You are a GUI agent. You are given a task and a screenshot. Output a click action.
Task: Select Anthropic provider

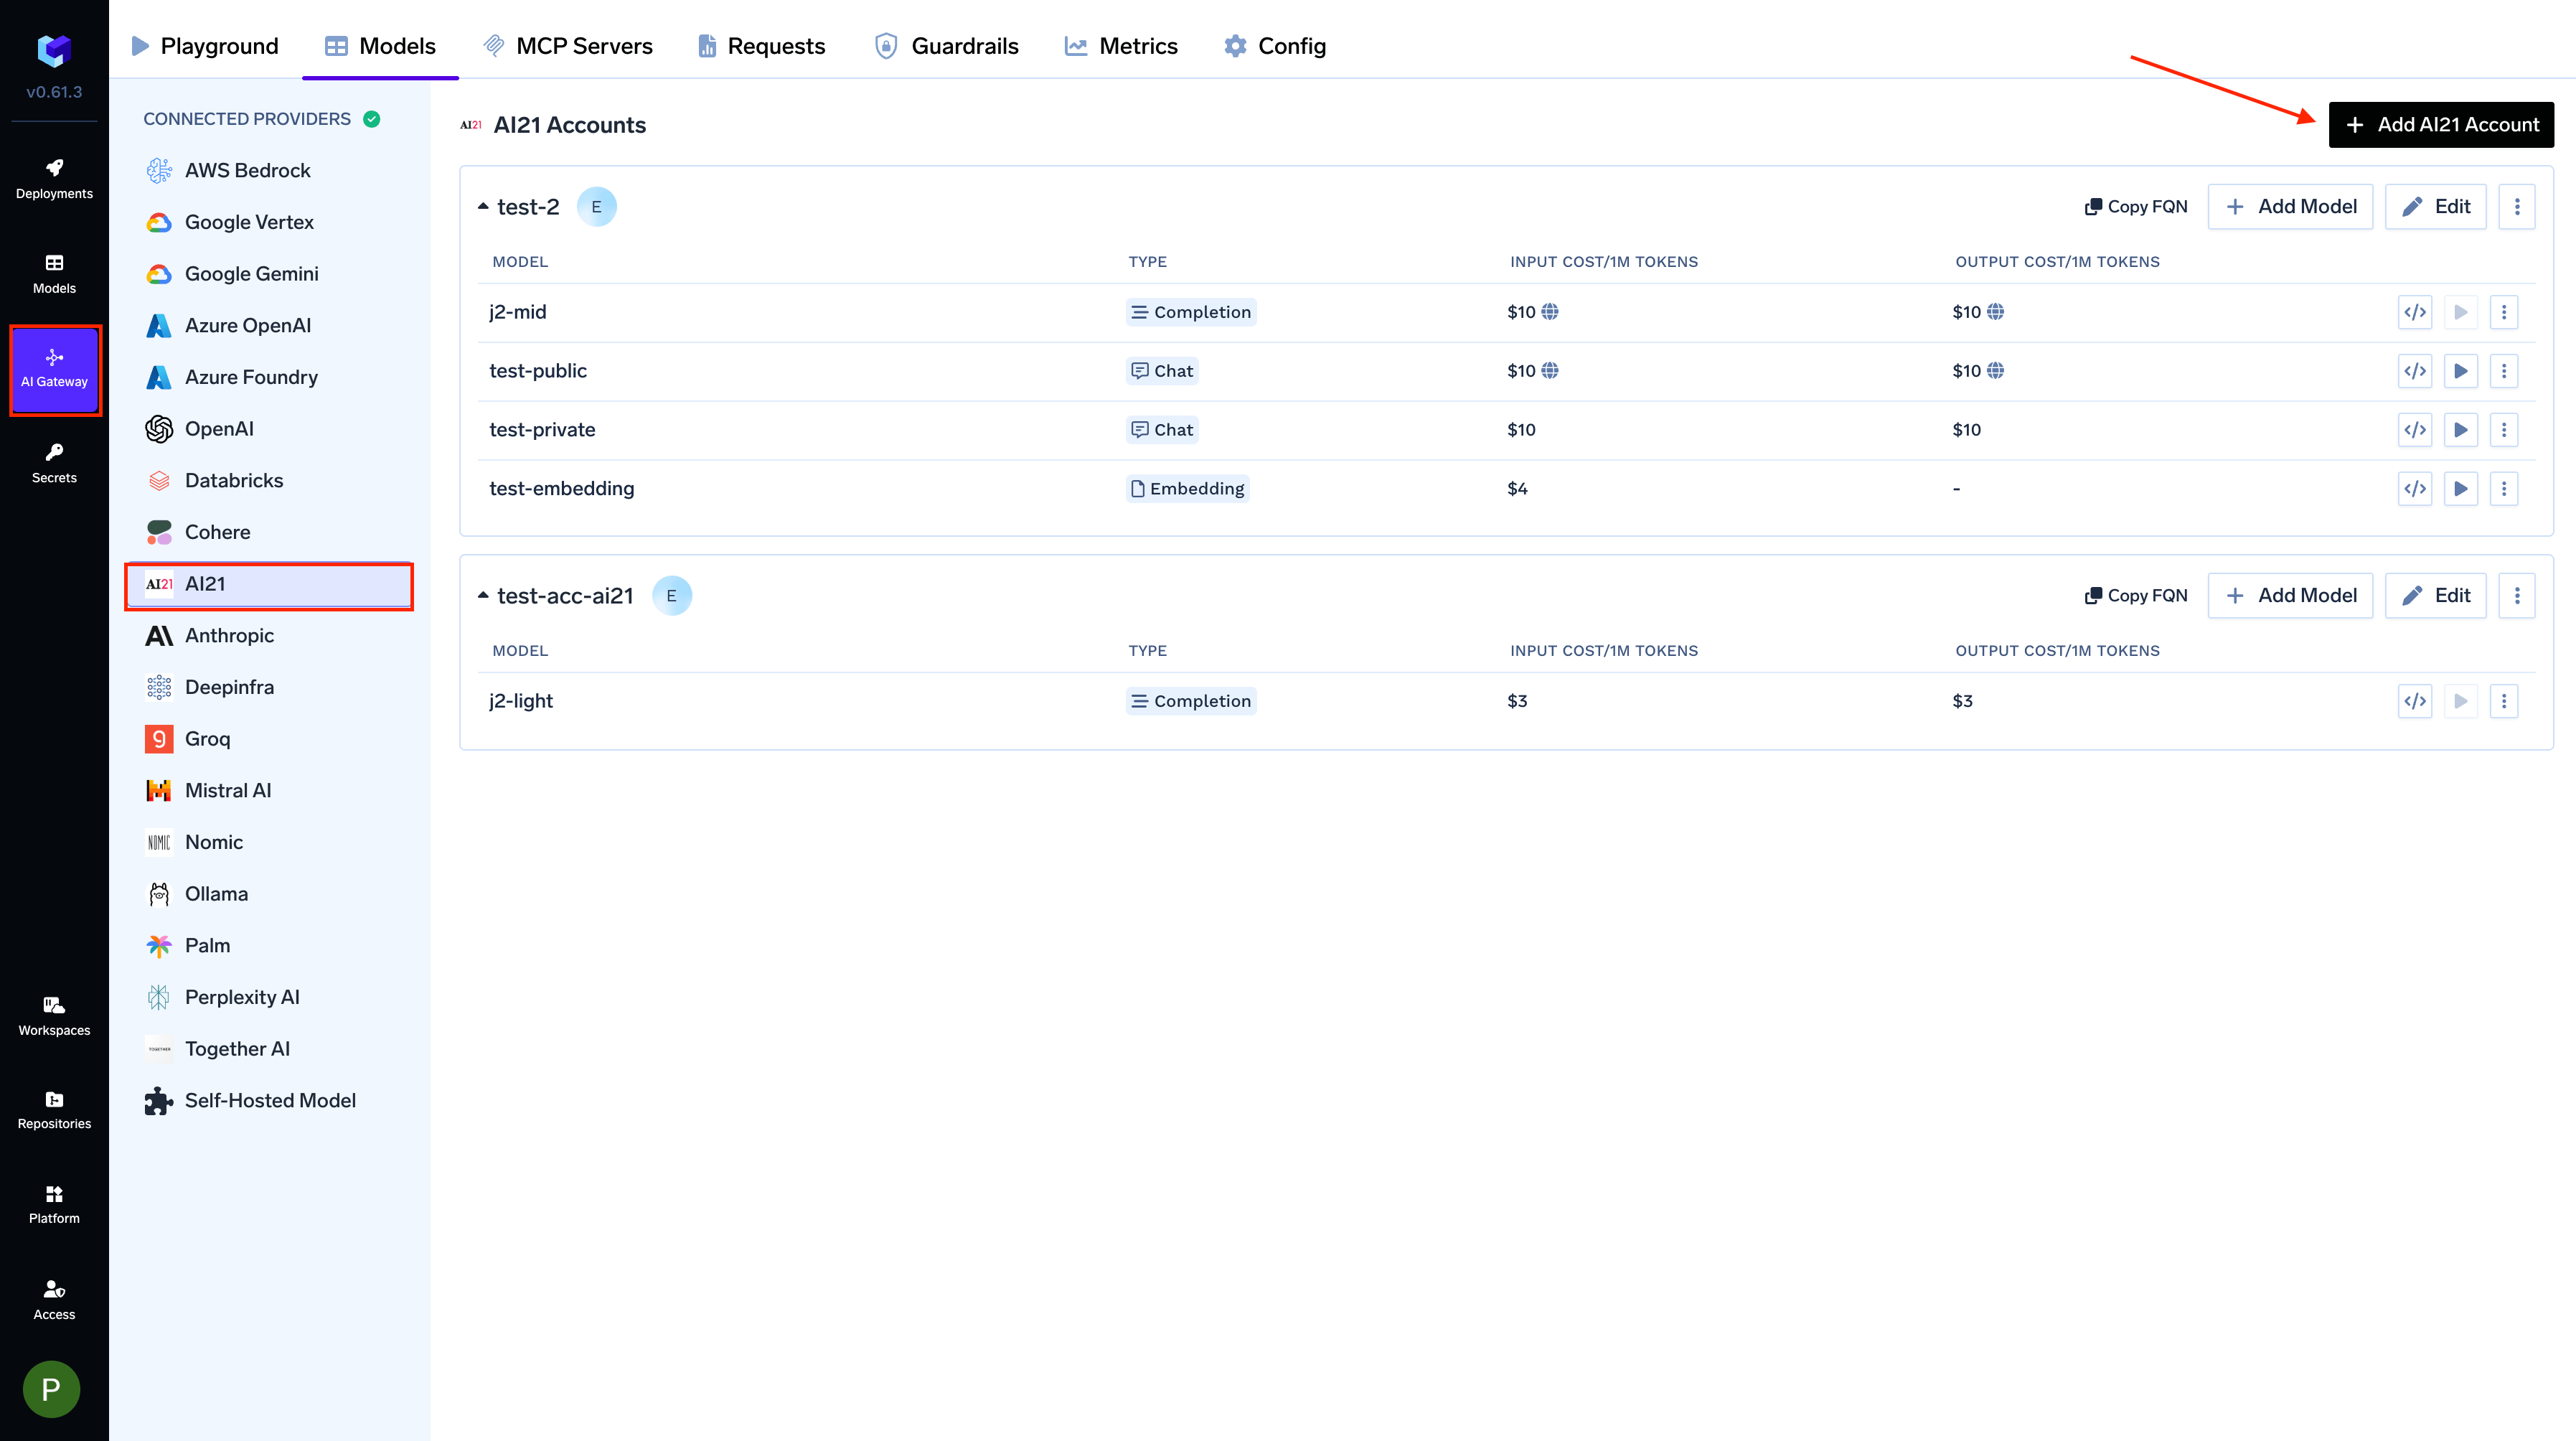(270, 636)
